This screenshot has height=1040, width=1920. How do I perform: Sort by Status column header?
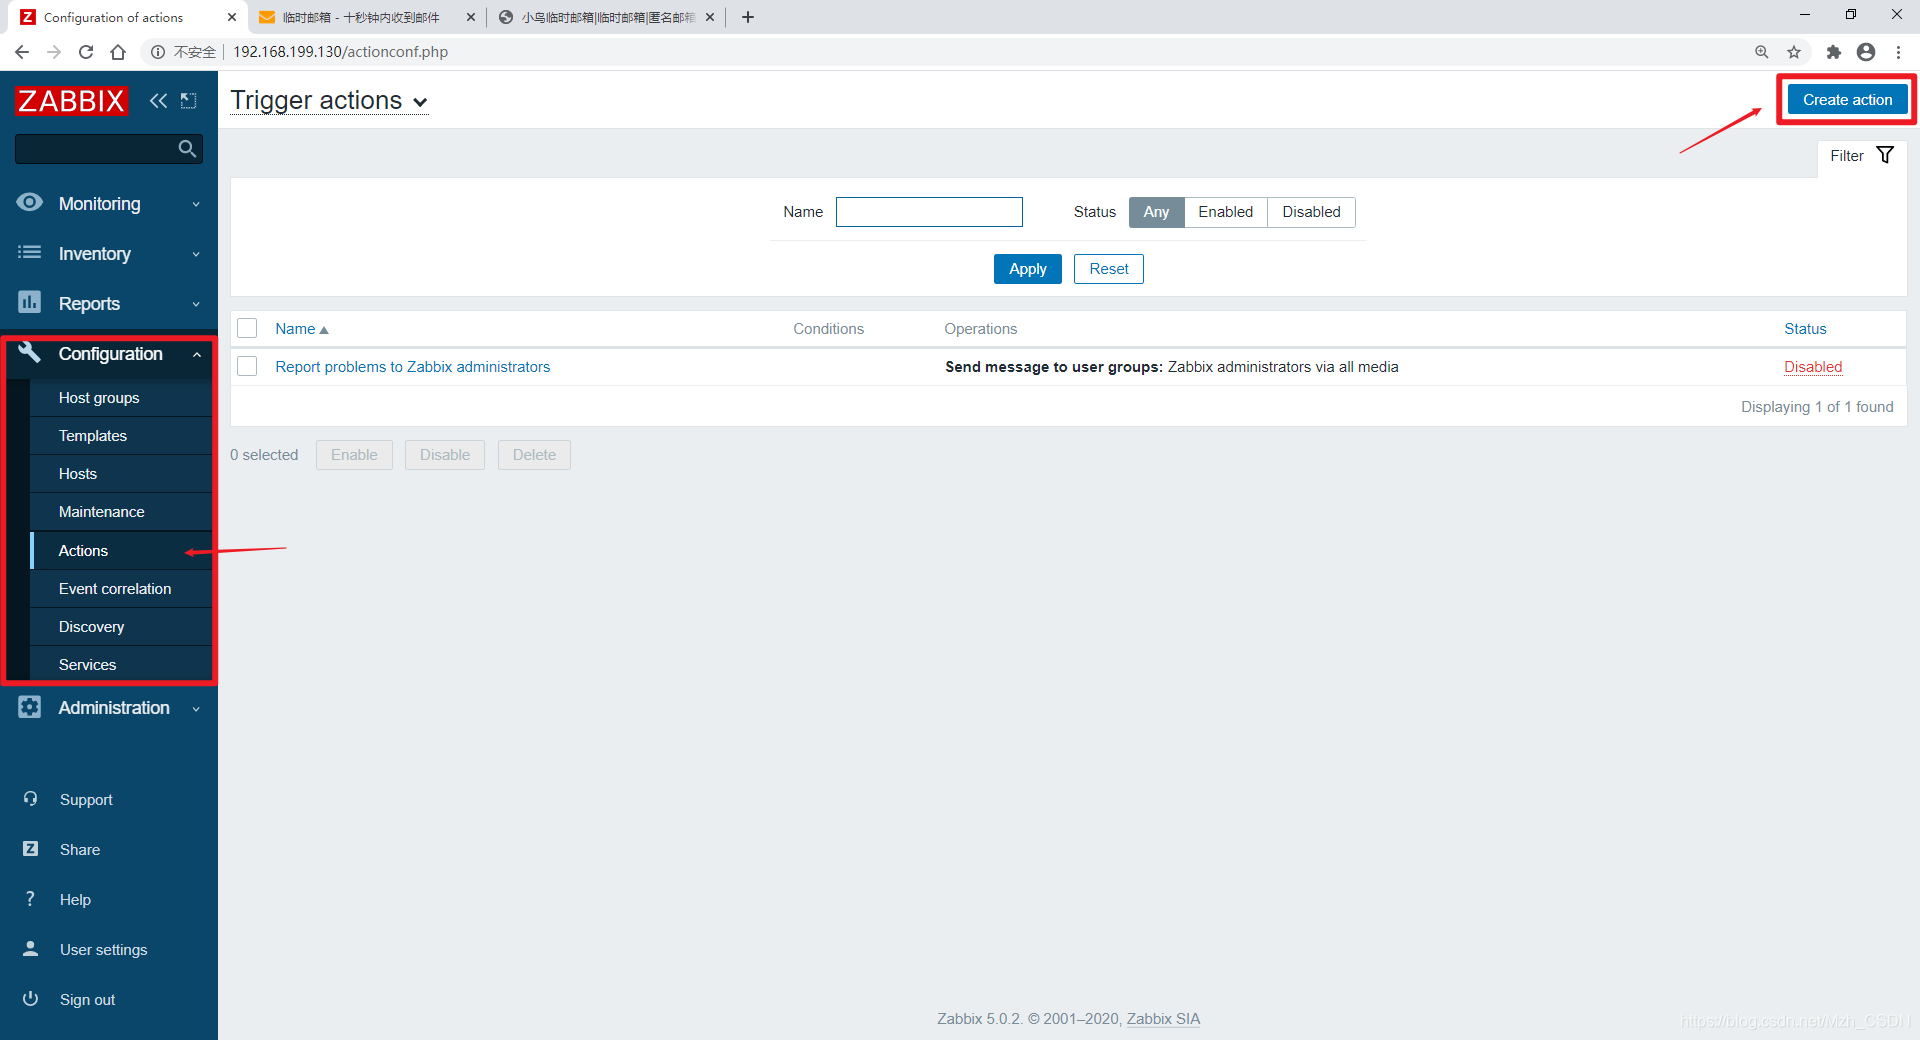(1805, 329)
